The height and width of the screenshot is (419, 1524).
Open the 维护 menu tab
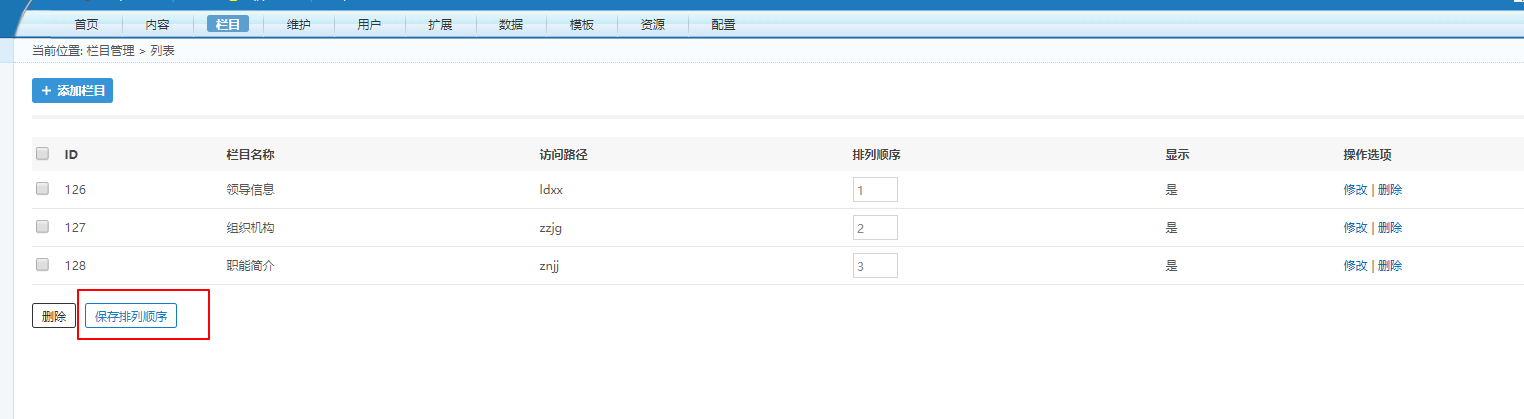pos(298,25)
